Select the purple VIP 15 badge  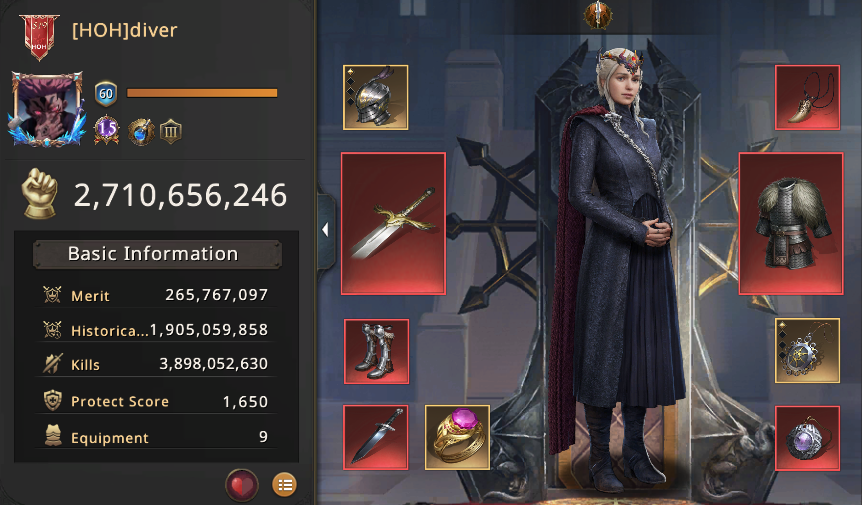[x=107, y=130]
